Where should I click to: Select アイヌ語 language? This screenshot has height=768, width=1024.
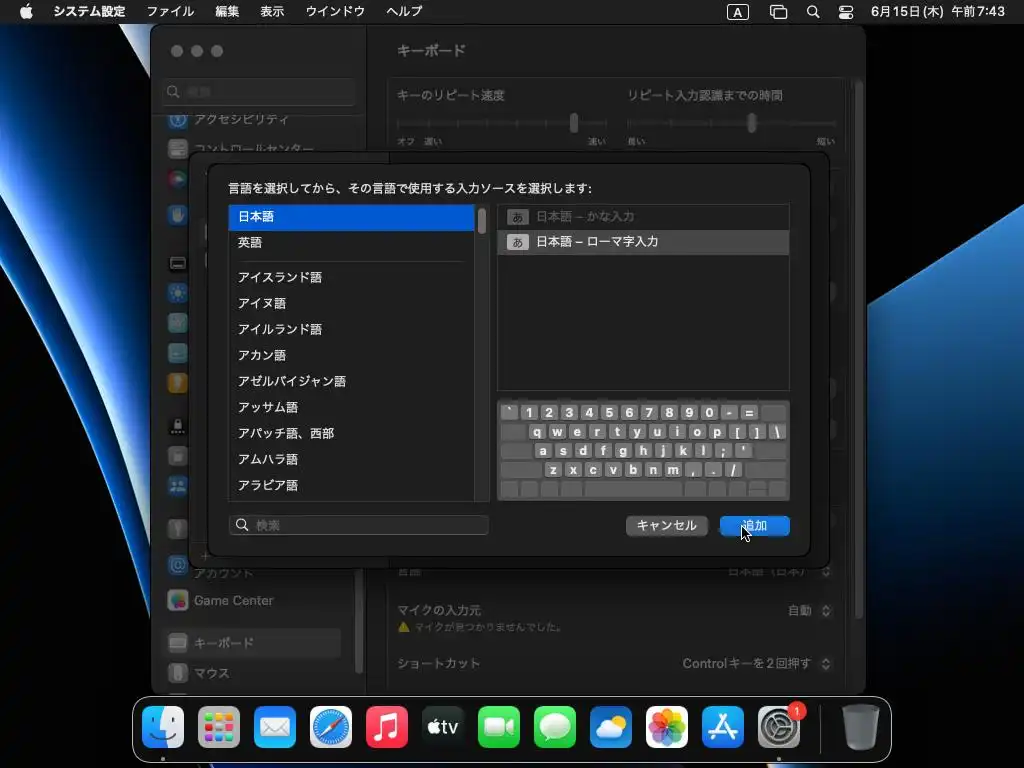click(351, 304)
